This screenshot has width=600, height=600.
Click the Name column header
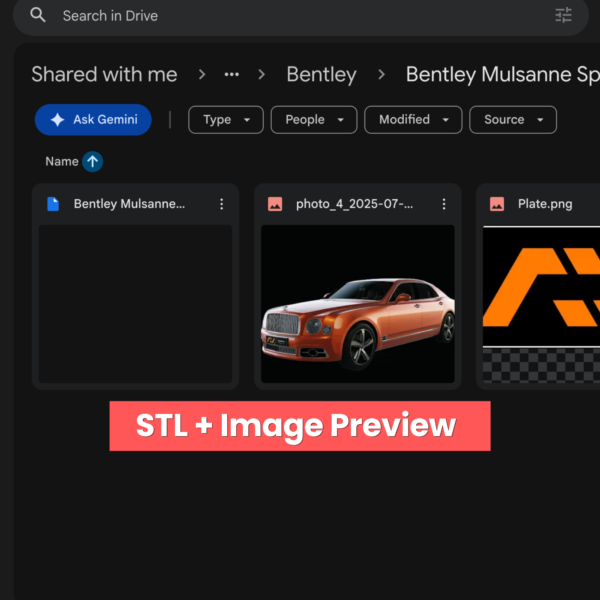(62, 161)
